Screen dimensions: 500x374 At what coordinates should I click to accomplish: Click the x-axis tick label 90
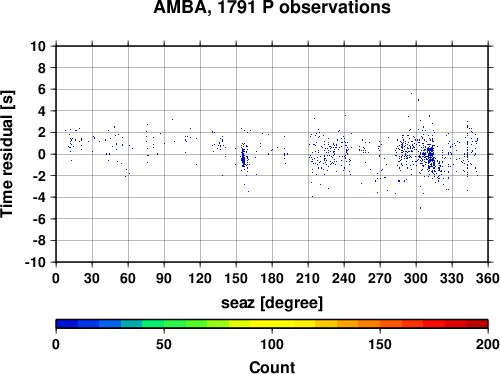(164, 278)
